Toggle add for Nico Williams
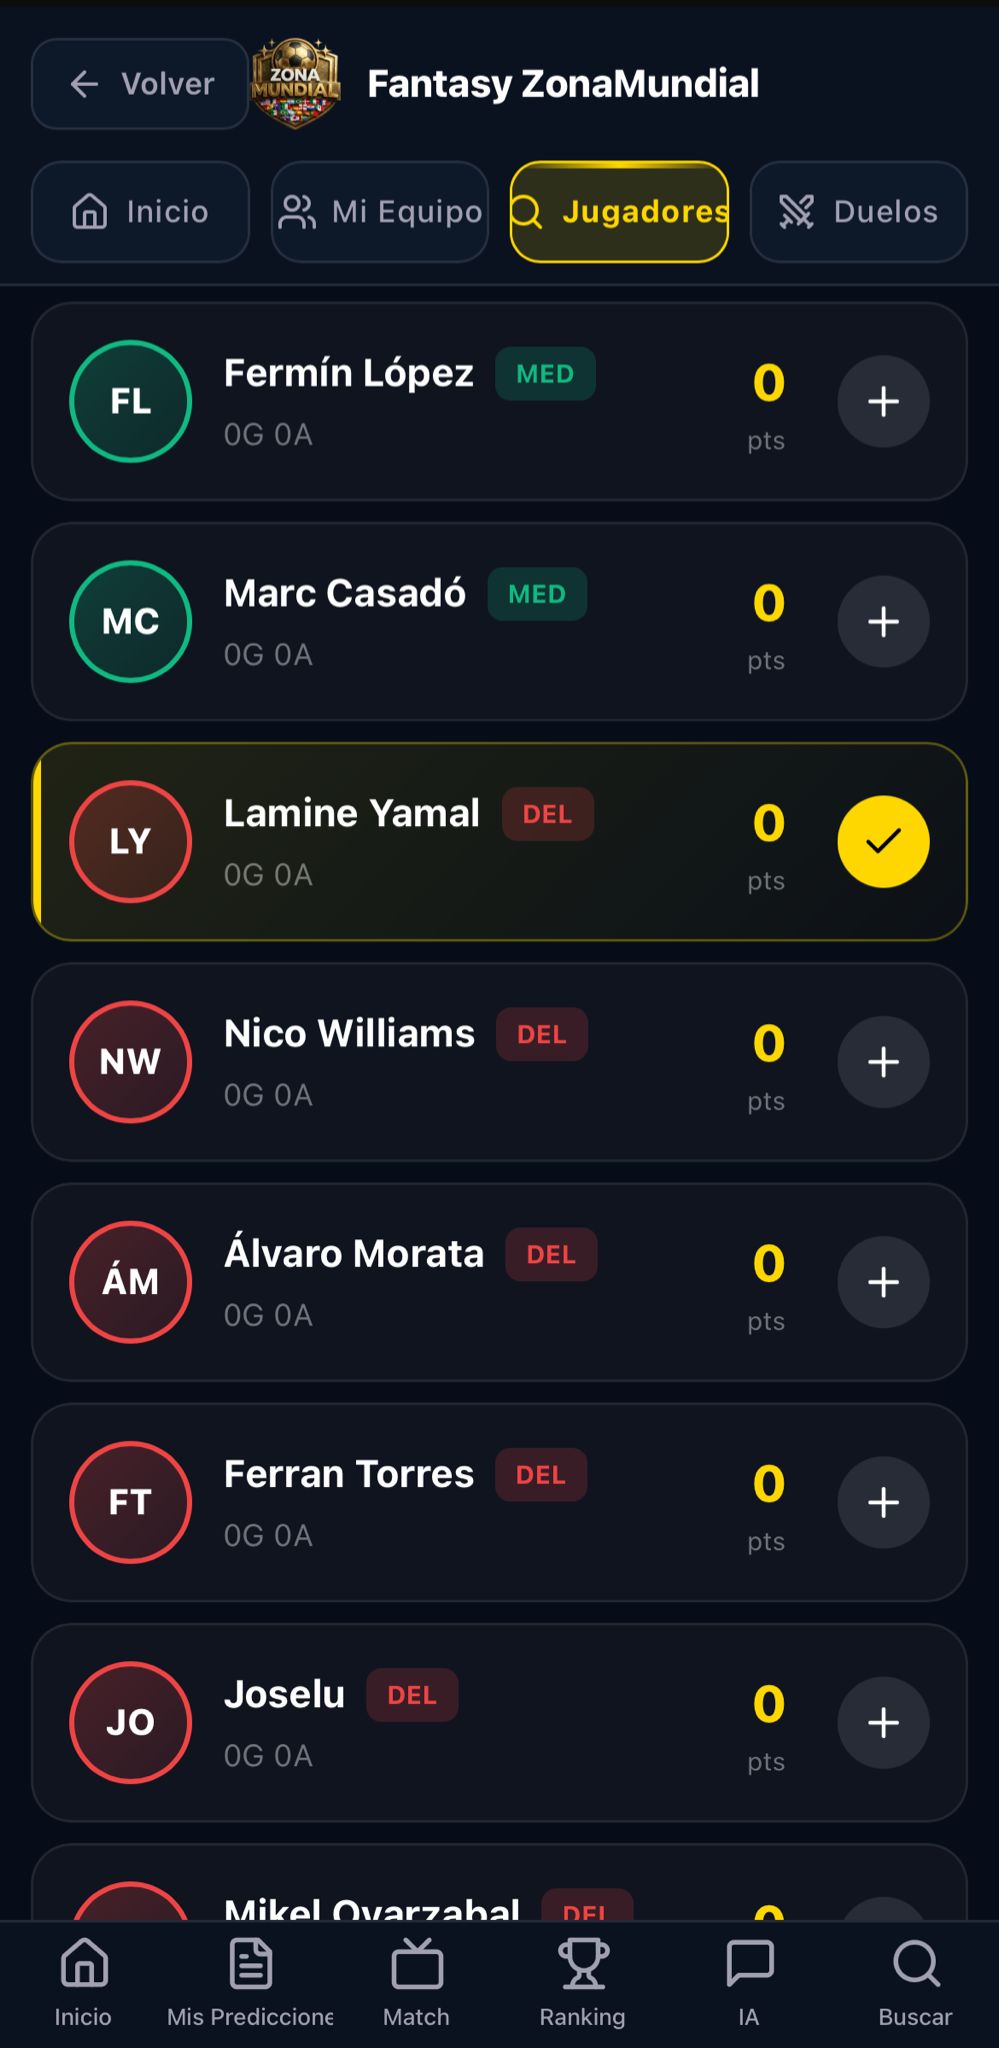This screenshot has width=999, height=2048. tap(883, 1062)
